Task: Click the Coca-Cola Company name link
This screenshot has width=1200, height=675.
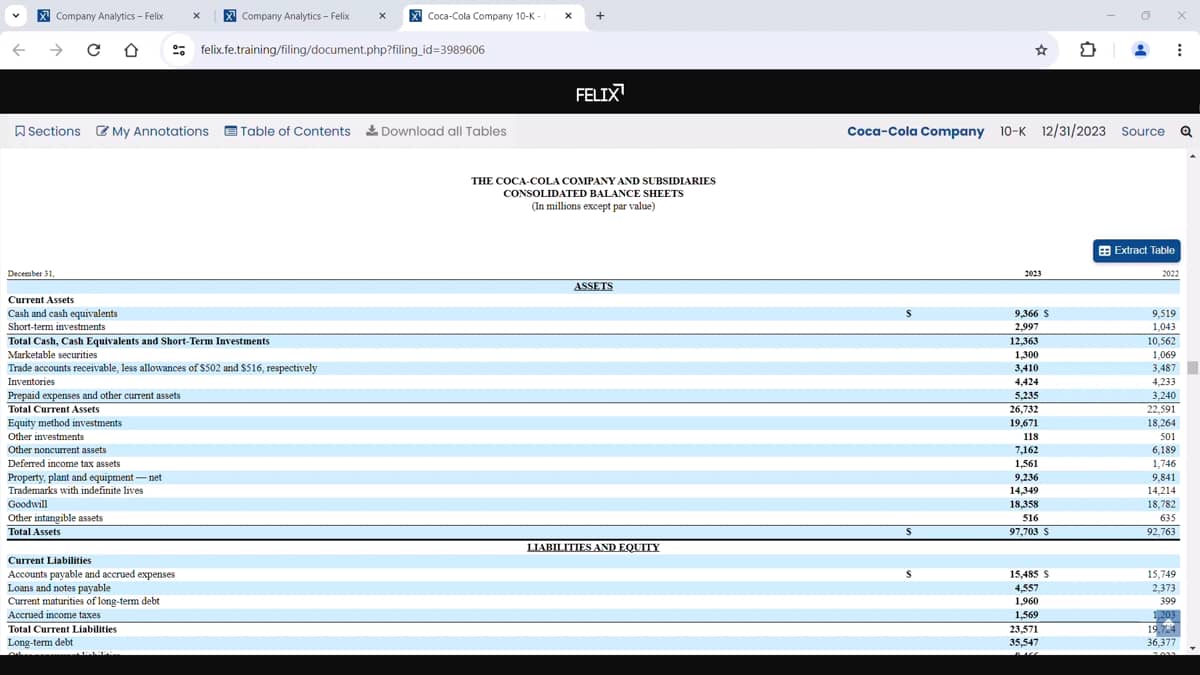Action: [x=915, y=131]
